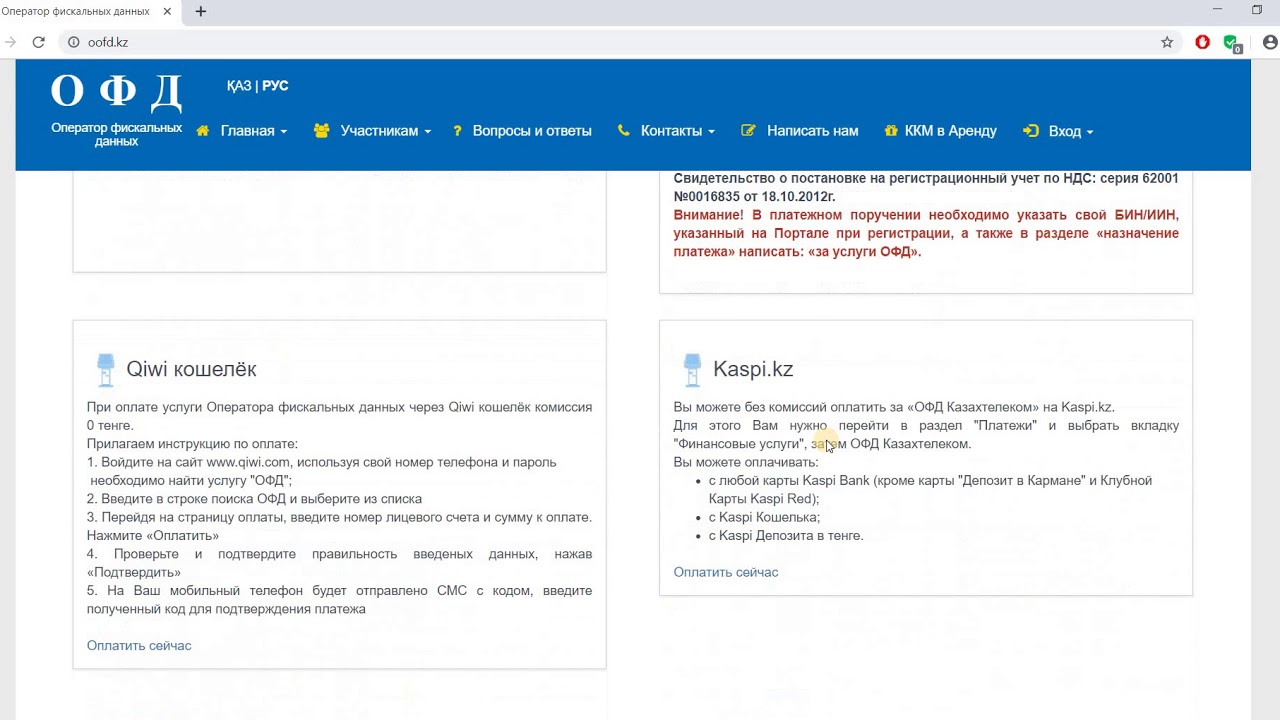Click the Kaspi.kz heading
Viewport: 1280px width, 720px height.
pyautogui.click(x=753, y=369)
